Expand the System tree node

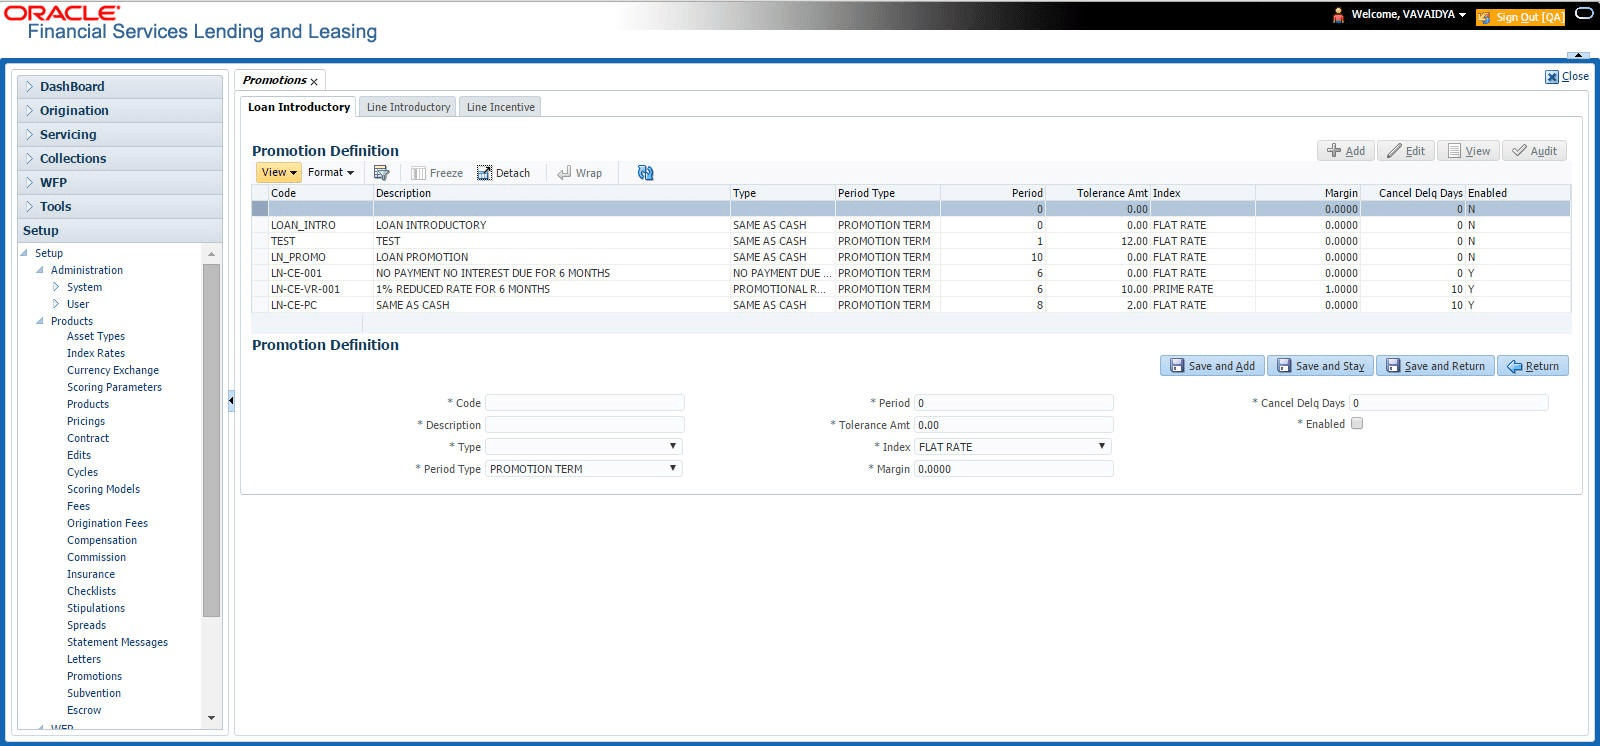pyautogui.click(x=56, y=287)
